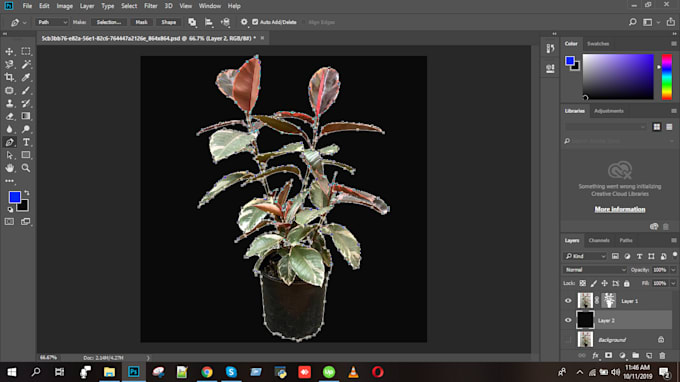Hide Layer 2 using its eye icon
This screenshot has width=680, height=382.
pyautogui.click(x=568, y=320)
